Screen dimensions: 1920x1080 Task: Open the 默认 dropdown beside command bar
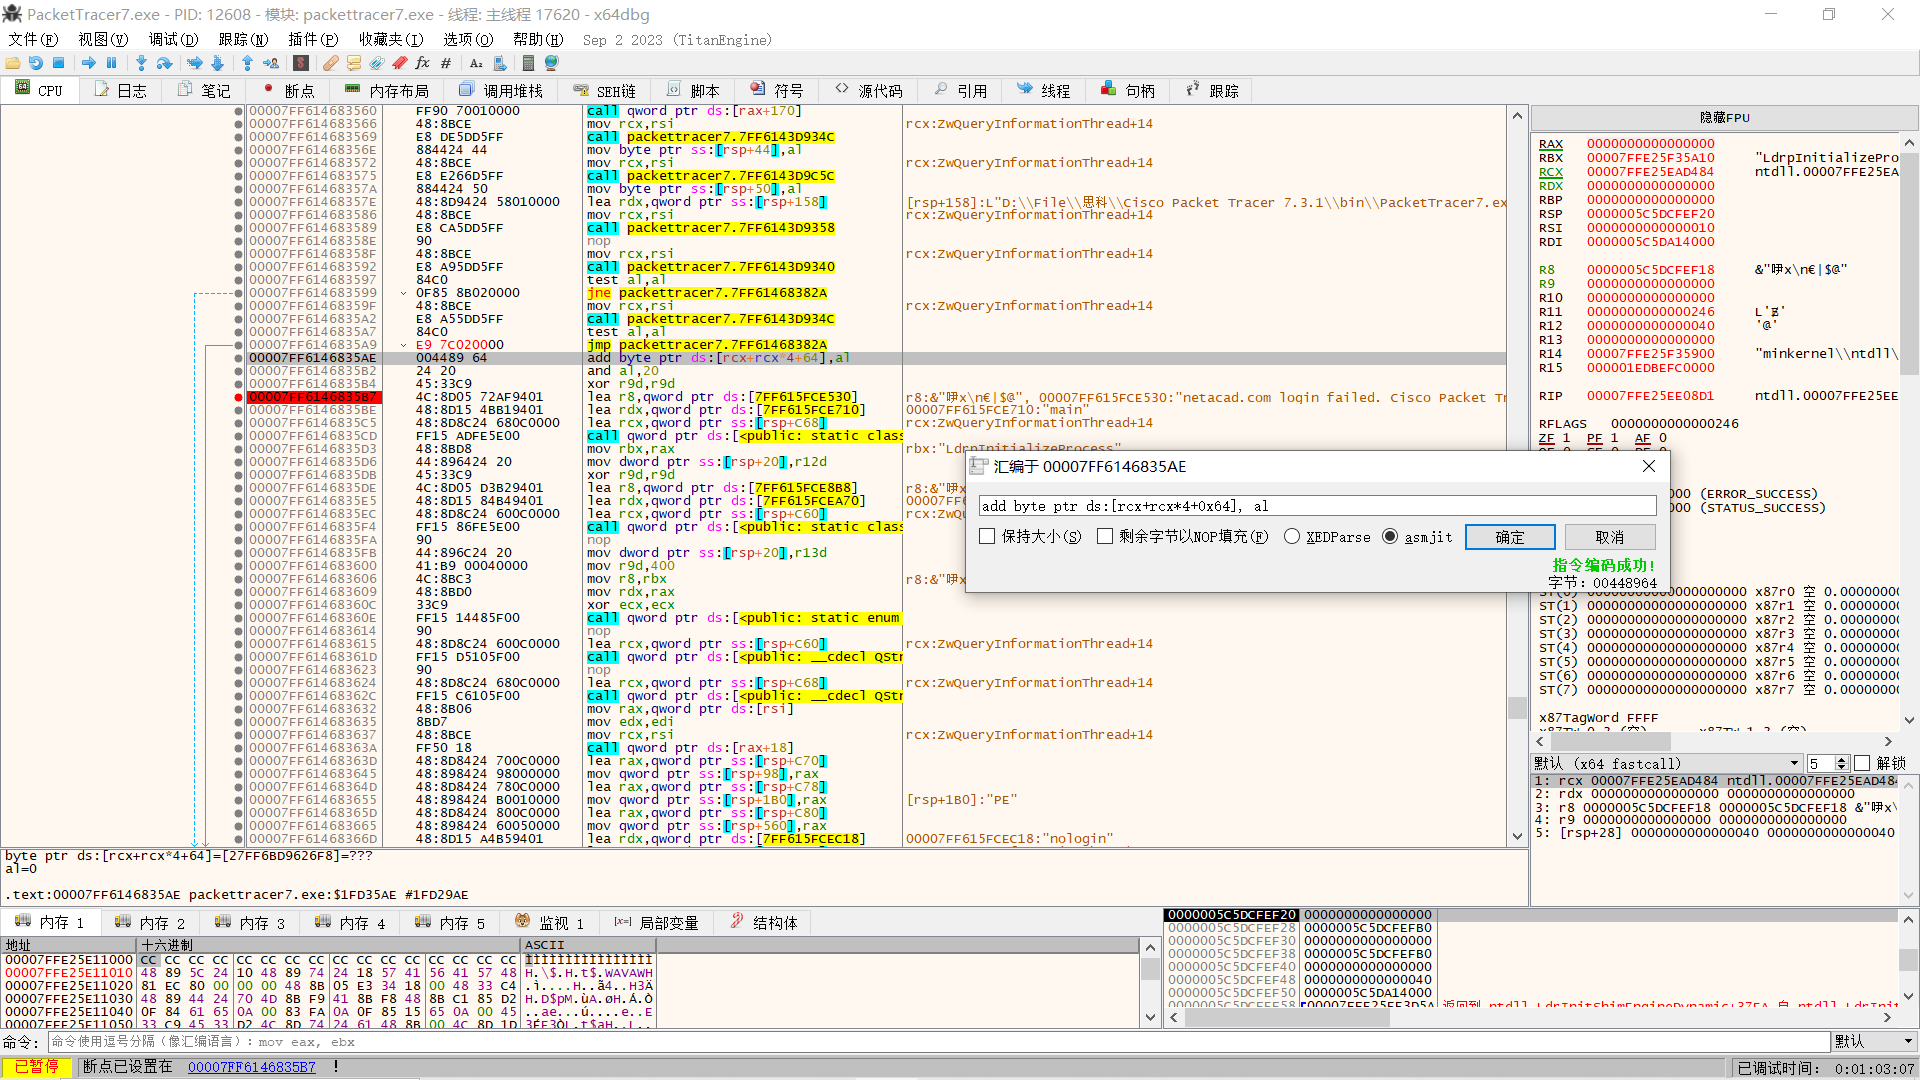click(x=1874, y=1041)
